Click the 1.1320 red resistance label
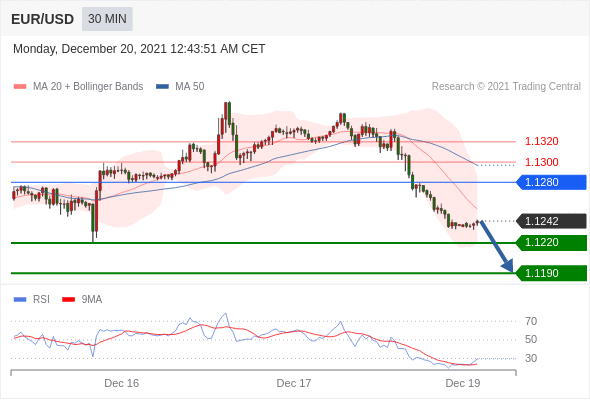Image resolution: width=590 pixels, height=400 pixels. [x=541, y=141]
